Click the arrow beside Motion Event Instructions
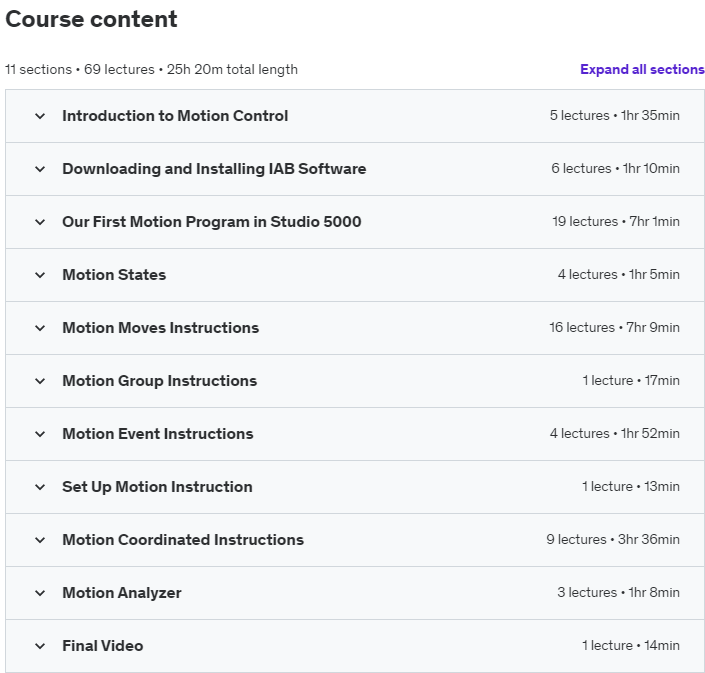 click(x=40, y=434)
